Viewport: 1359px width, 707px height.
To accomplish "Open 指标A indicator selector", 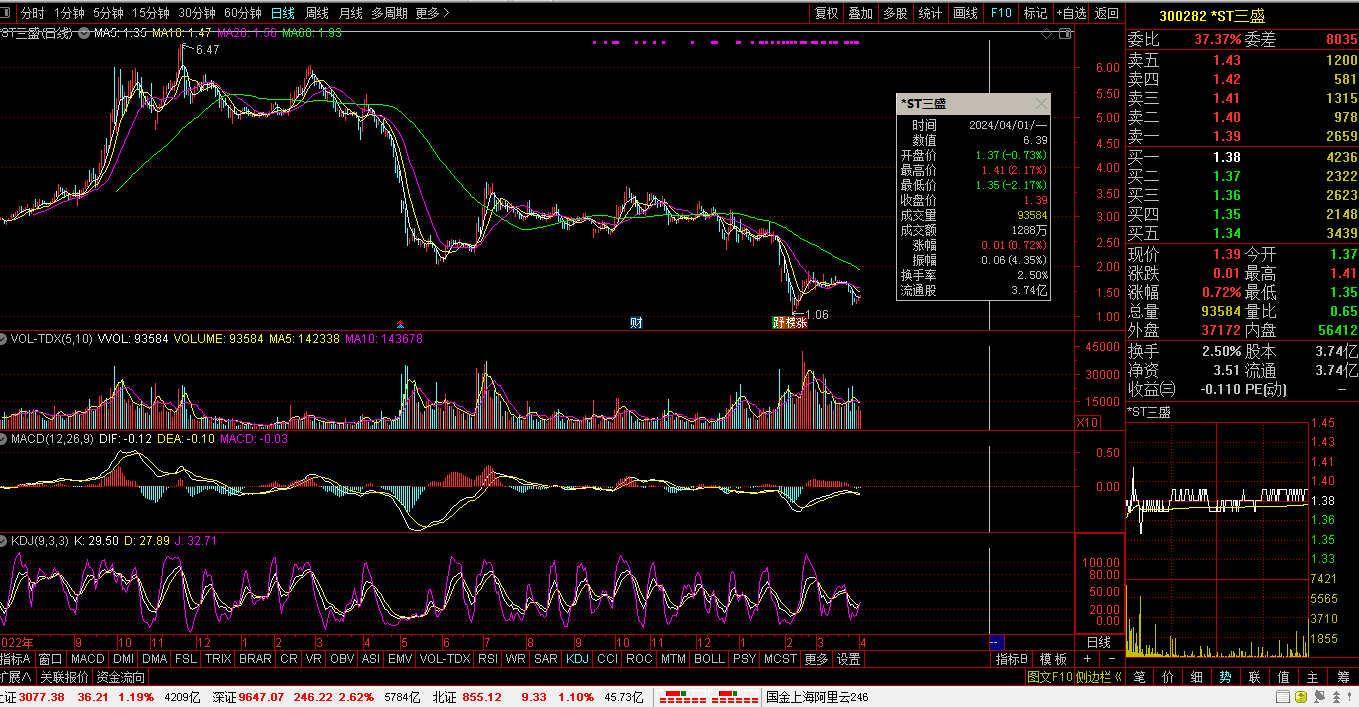I will pyautogui.click(x=17, y=660).
